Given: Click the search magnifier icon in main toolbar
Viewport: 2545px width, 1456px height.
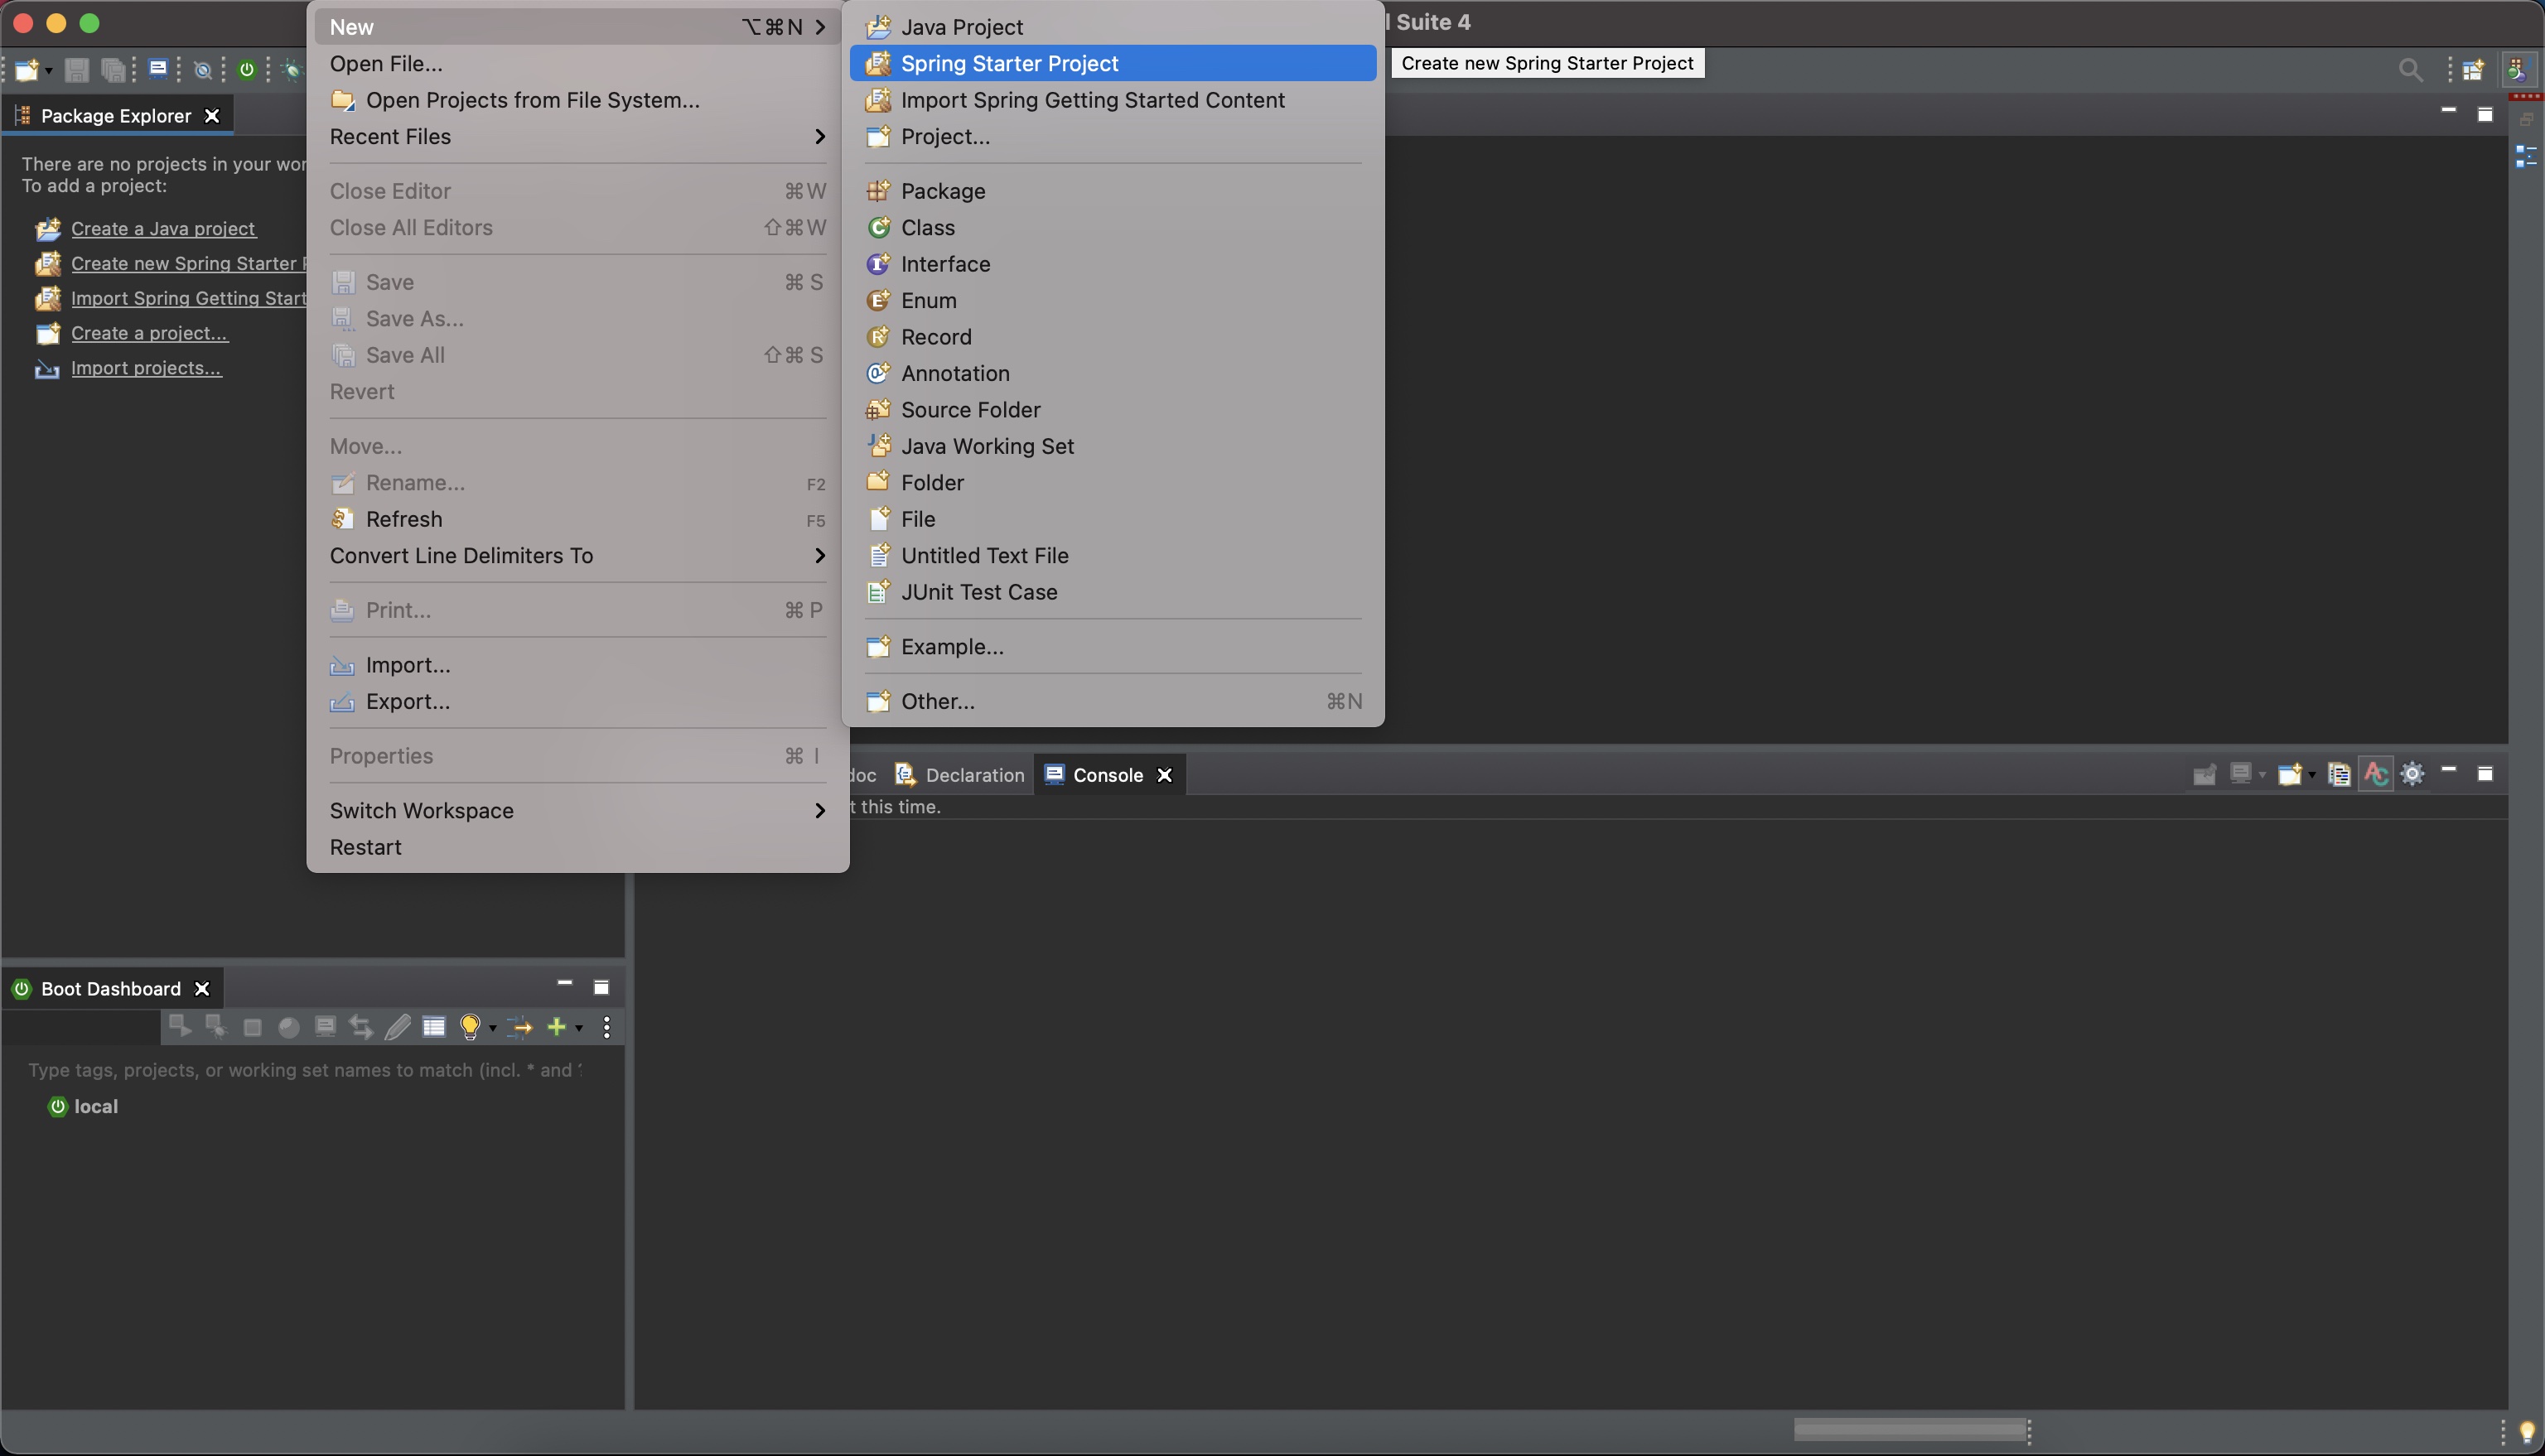Looking at the screenshot, I should [x=2410, y=70].
